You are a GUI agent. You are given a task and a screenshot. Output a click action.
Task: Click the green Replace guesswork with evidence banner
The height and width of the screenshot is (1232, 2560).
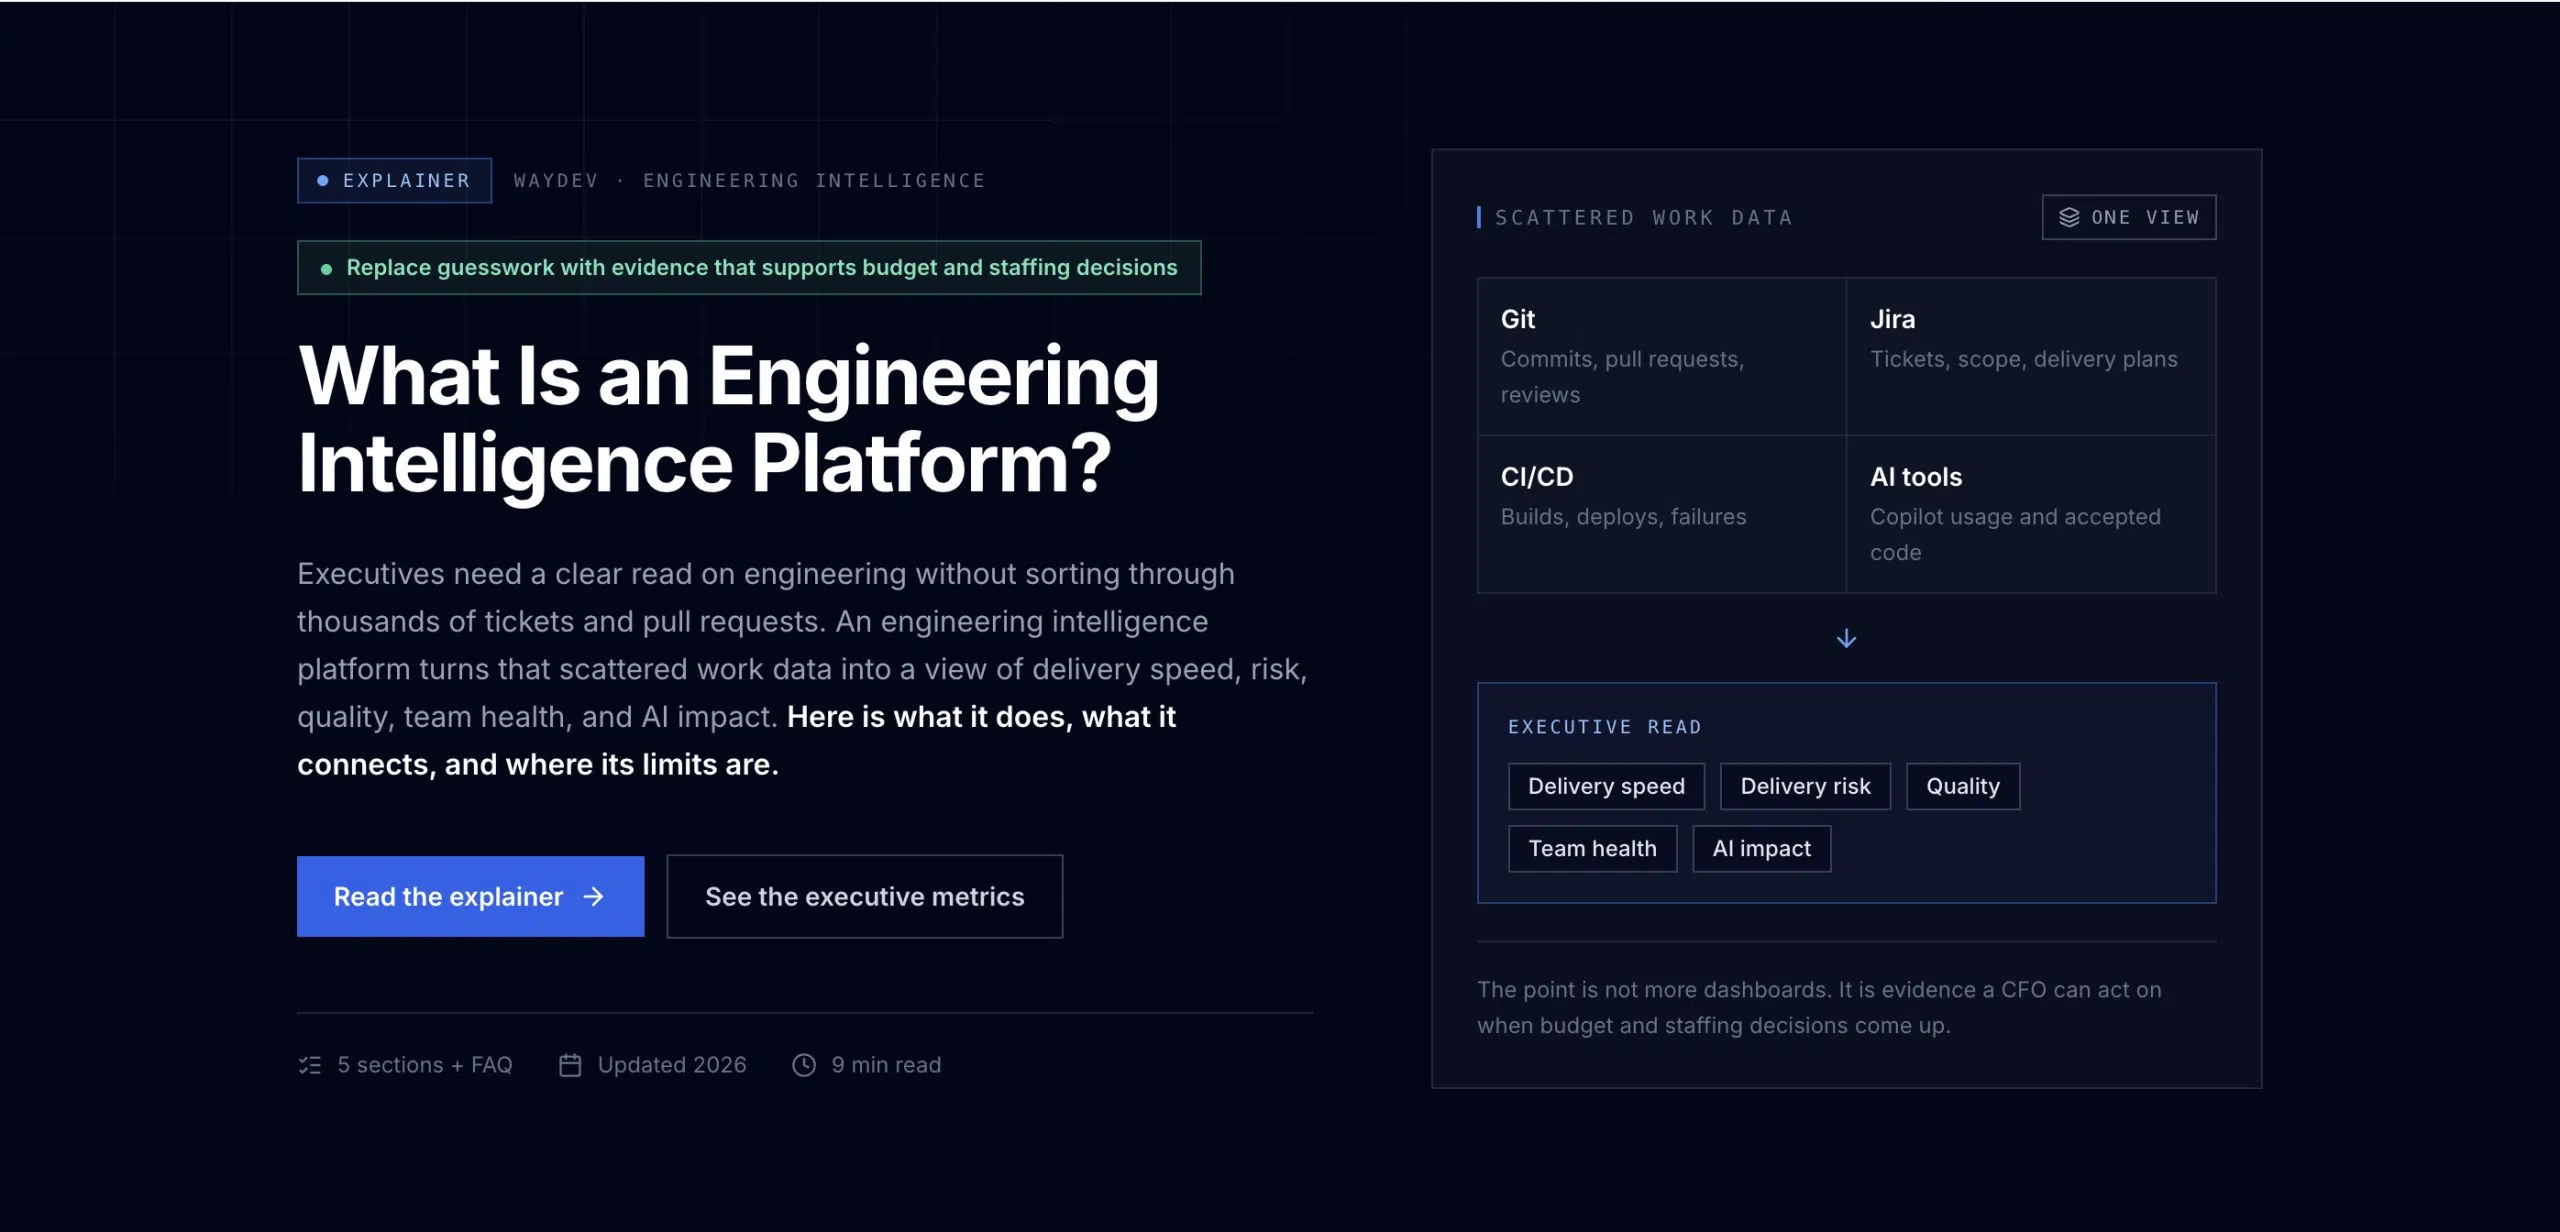(749, 267)
